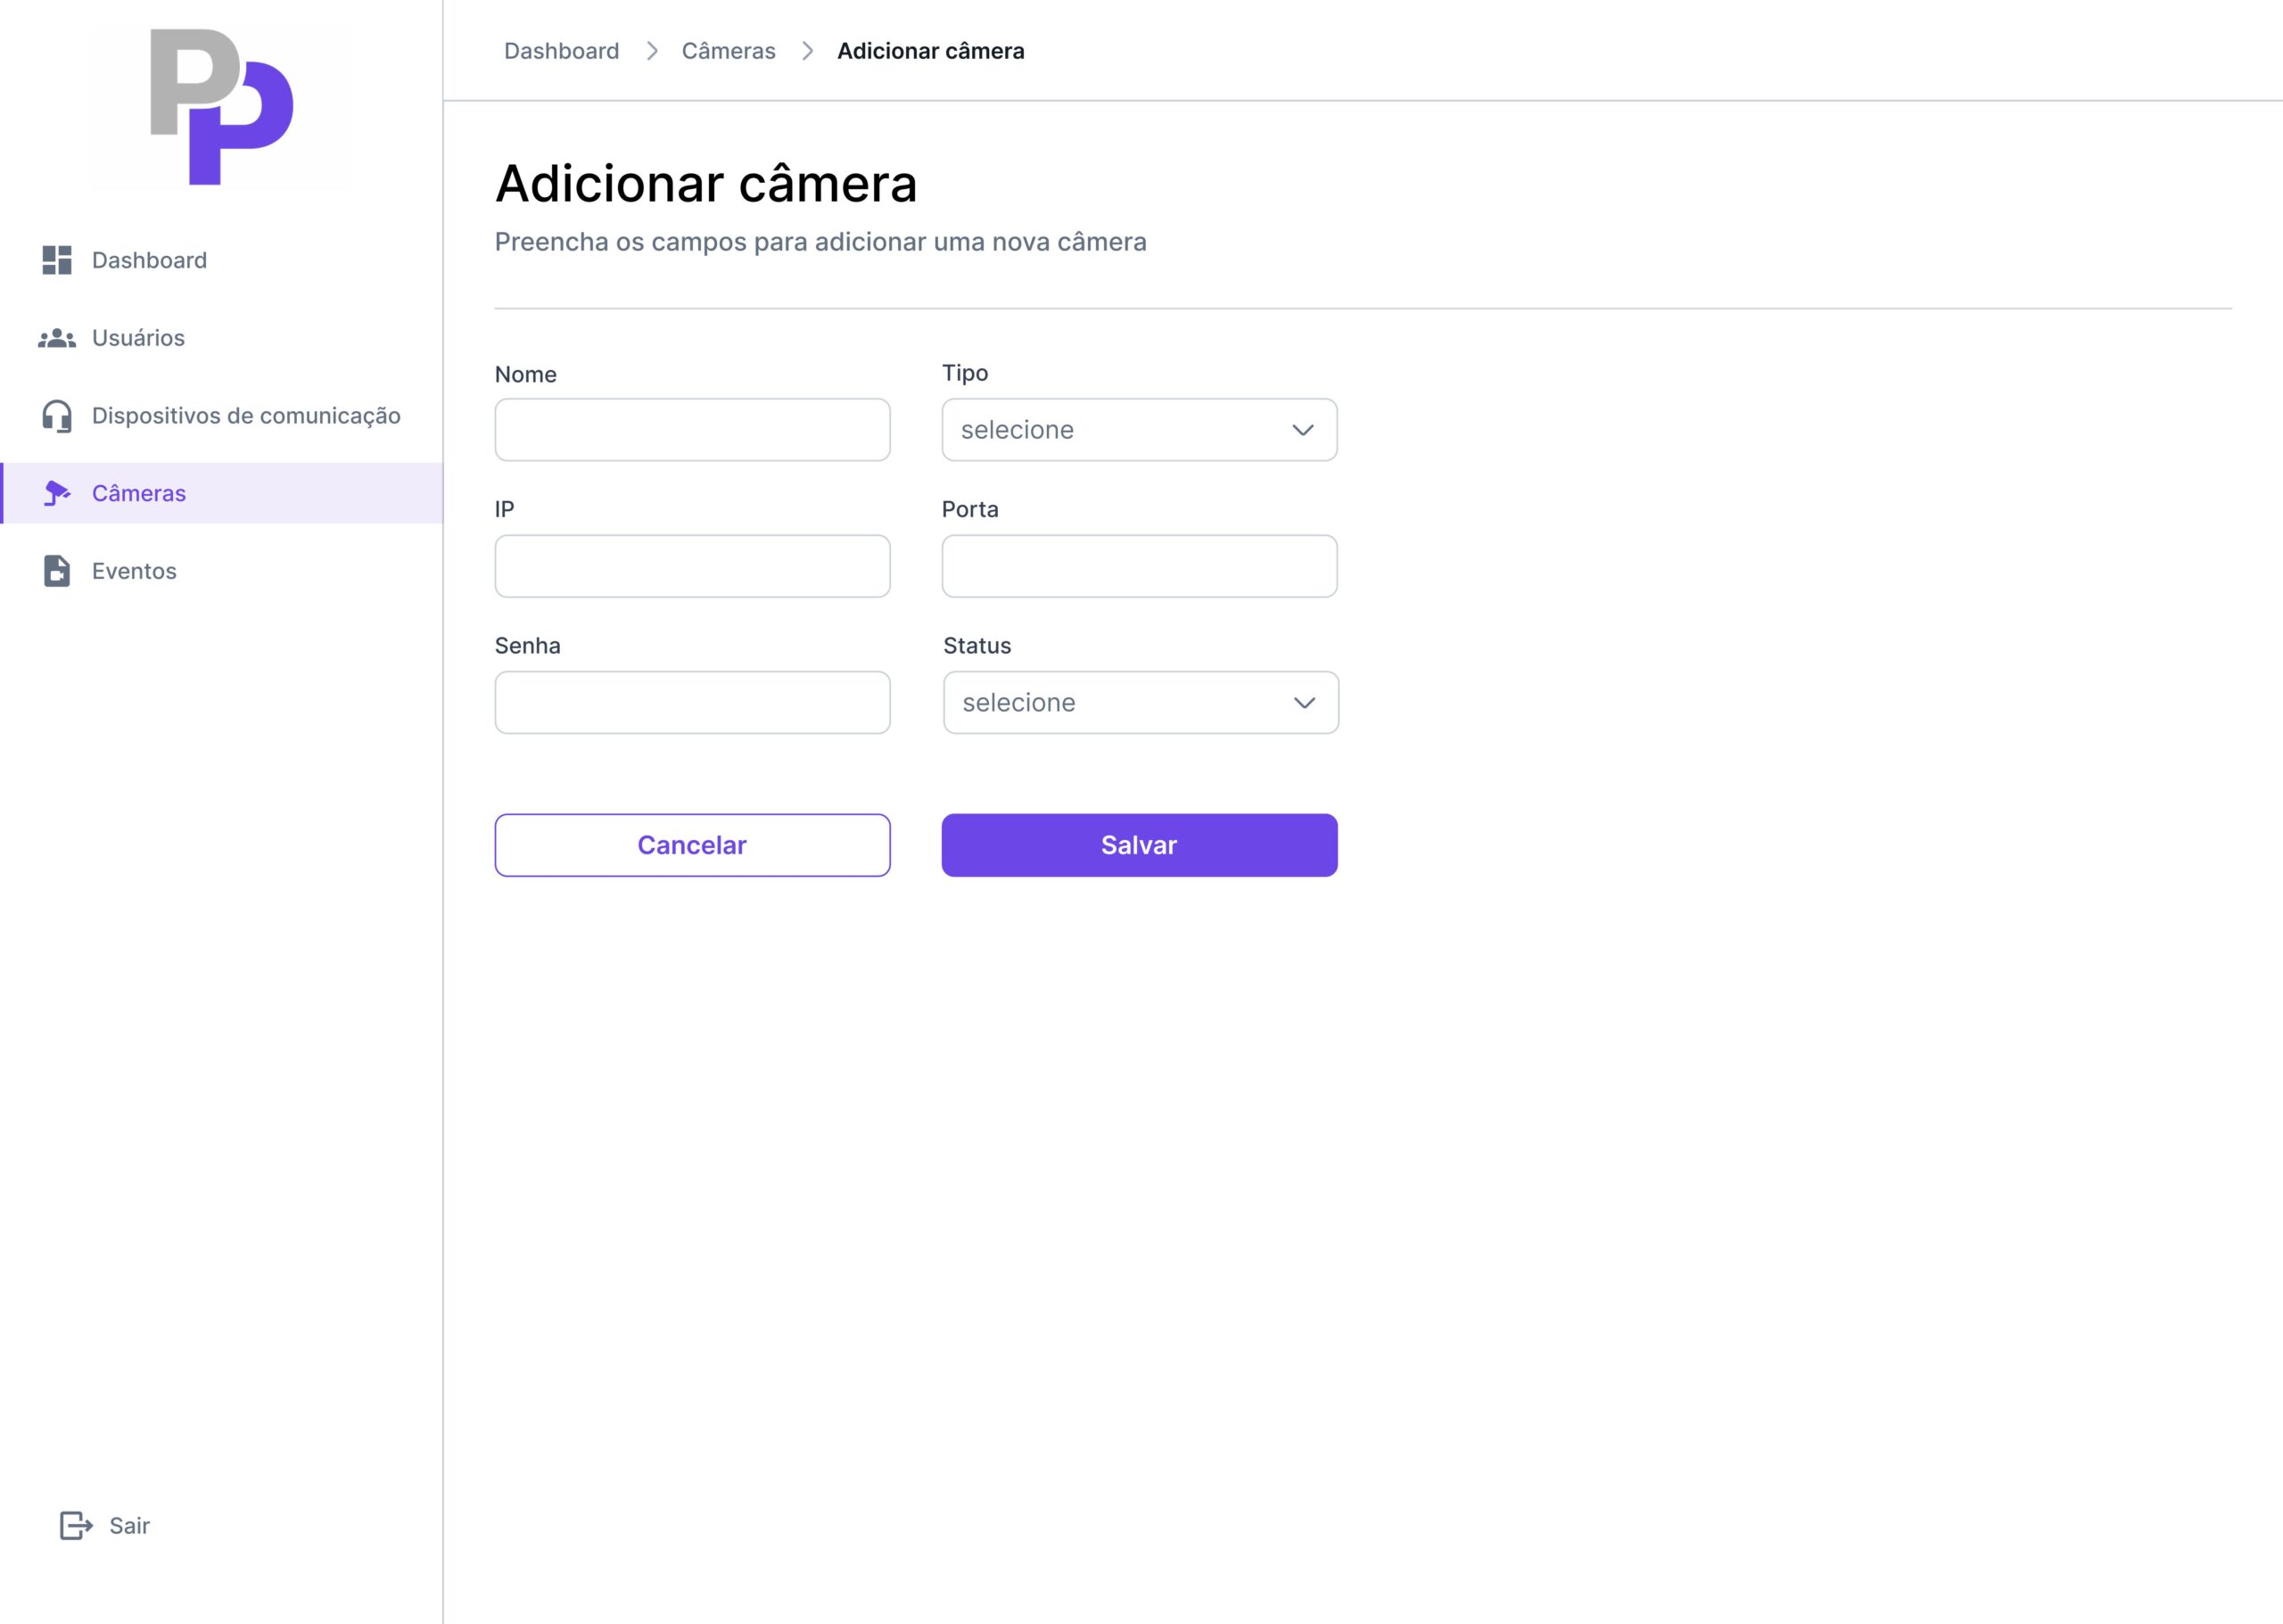Image resolution: width=2283 pixels, height=1624 pixels.
Task: Click the PP logo in the sidebar
Action: coord(221,107)
